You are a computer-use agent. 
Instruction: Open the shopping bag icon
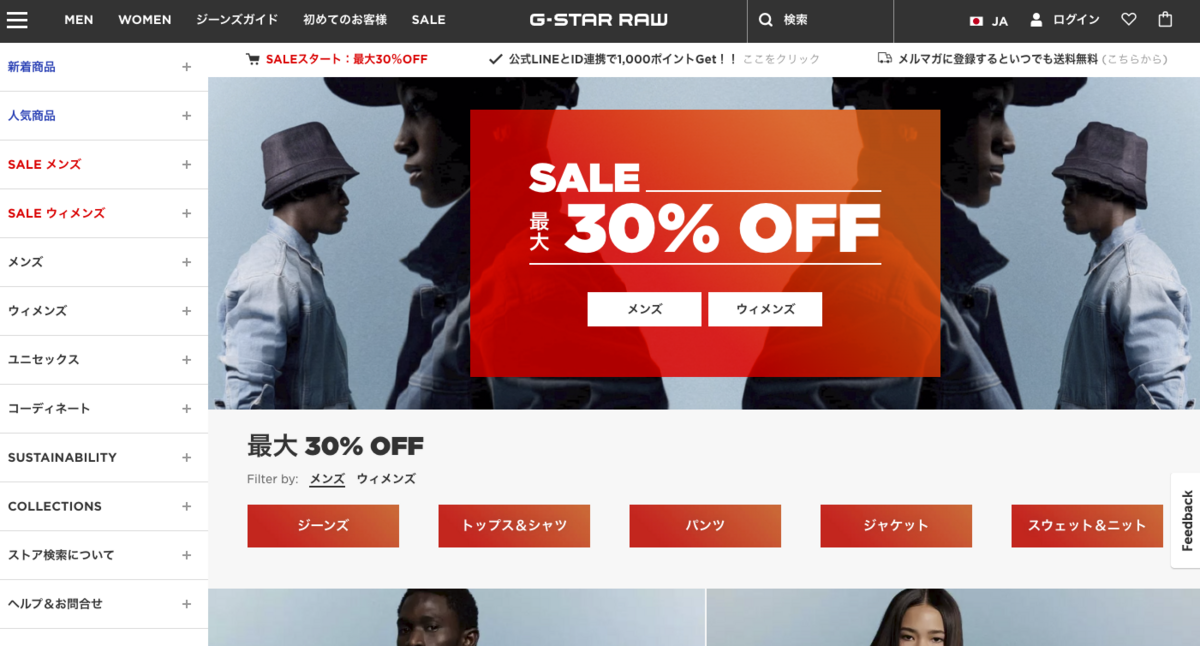click(x=1165, y=19)
